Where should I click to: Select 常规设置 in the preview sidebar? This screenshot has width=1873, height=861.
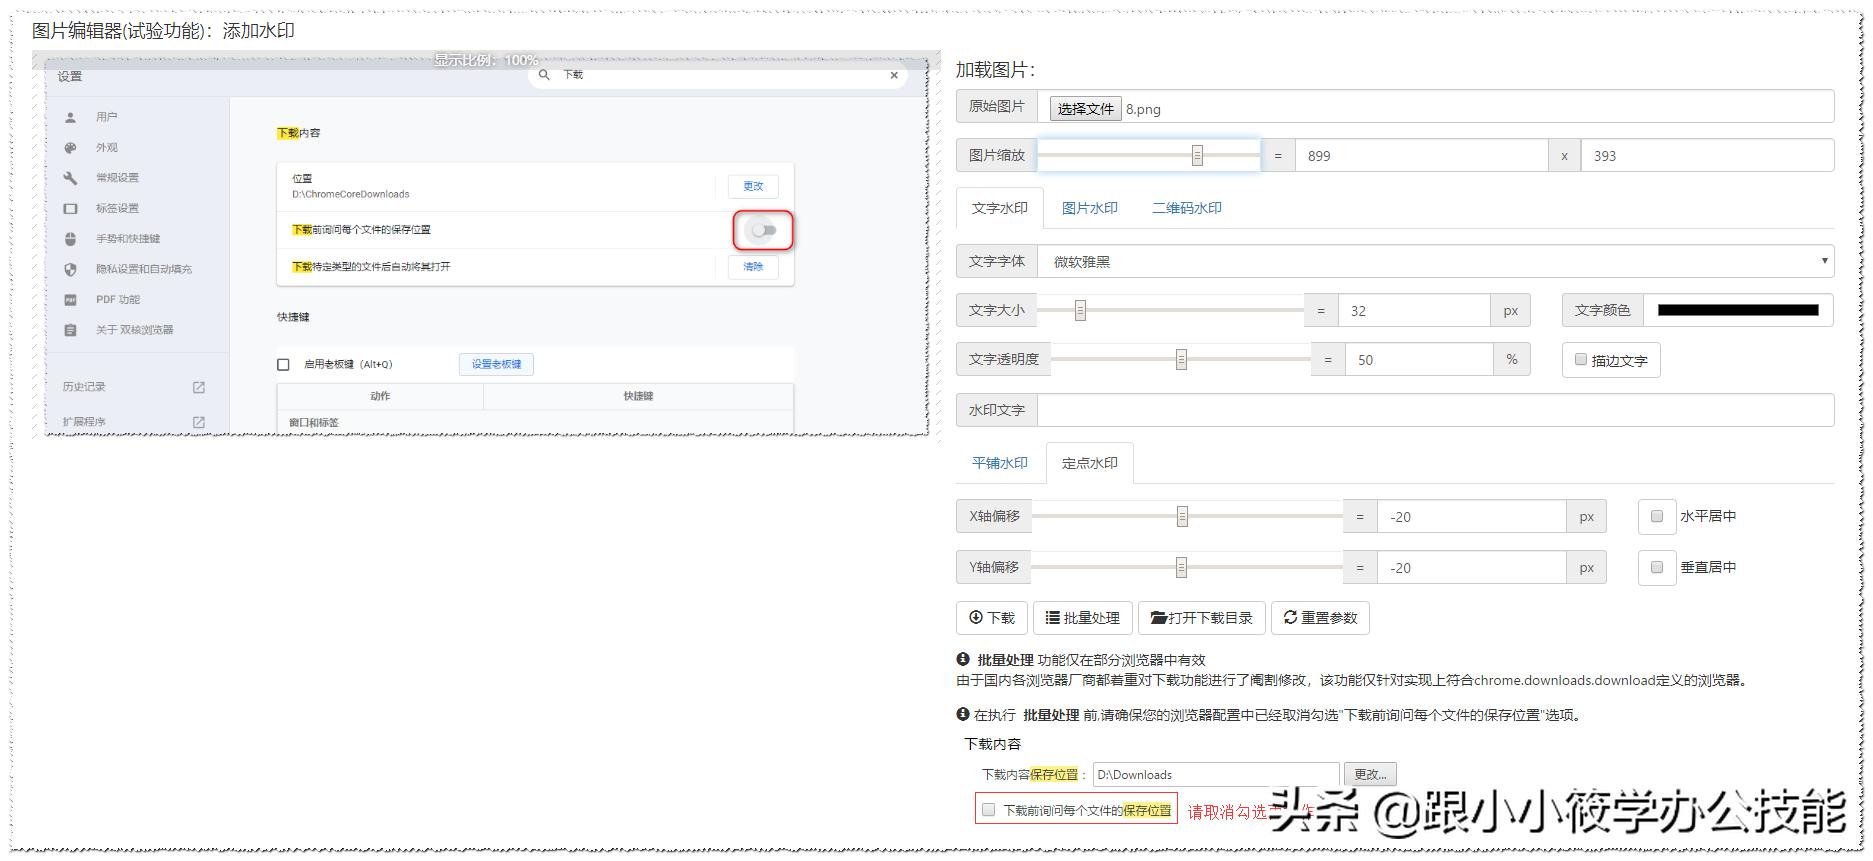point(117,178)
